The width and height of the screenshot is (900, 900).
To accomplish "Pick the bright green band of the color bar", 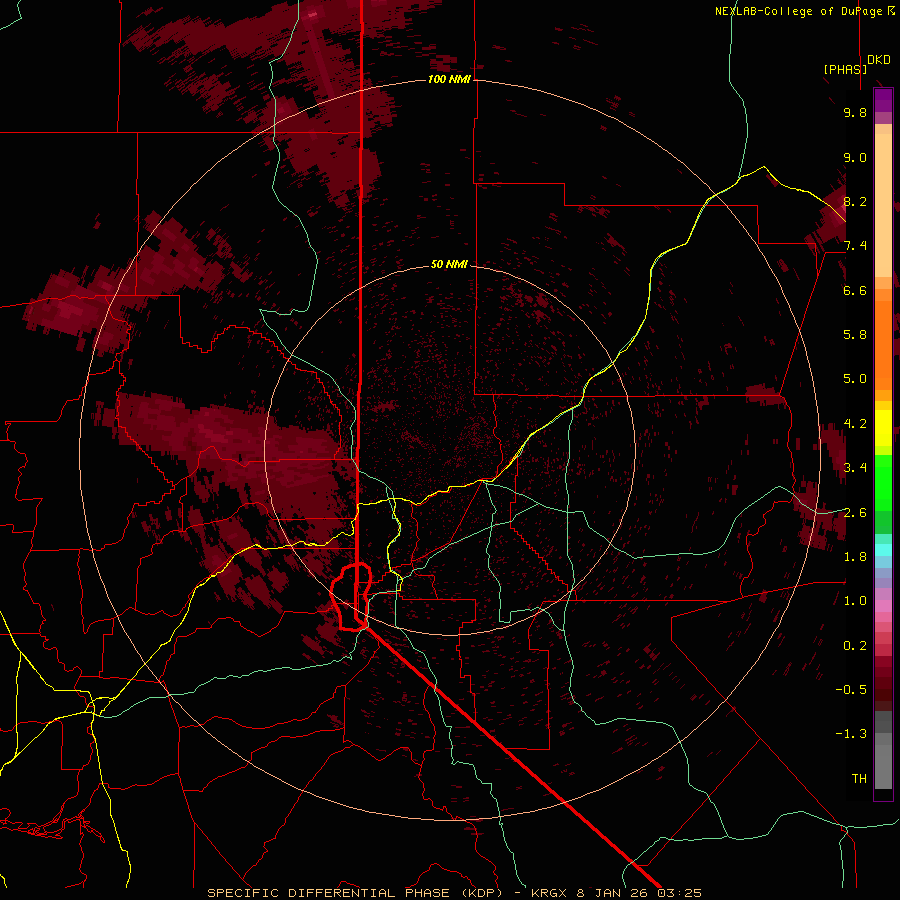I will coord(883,482).
